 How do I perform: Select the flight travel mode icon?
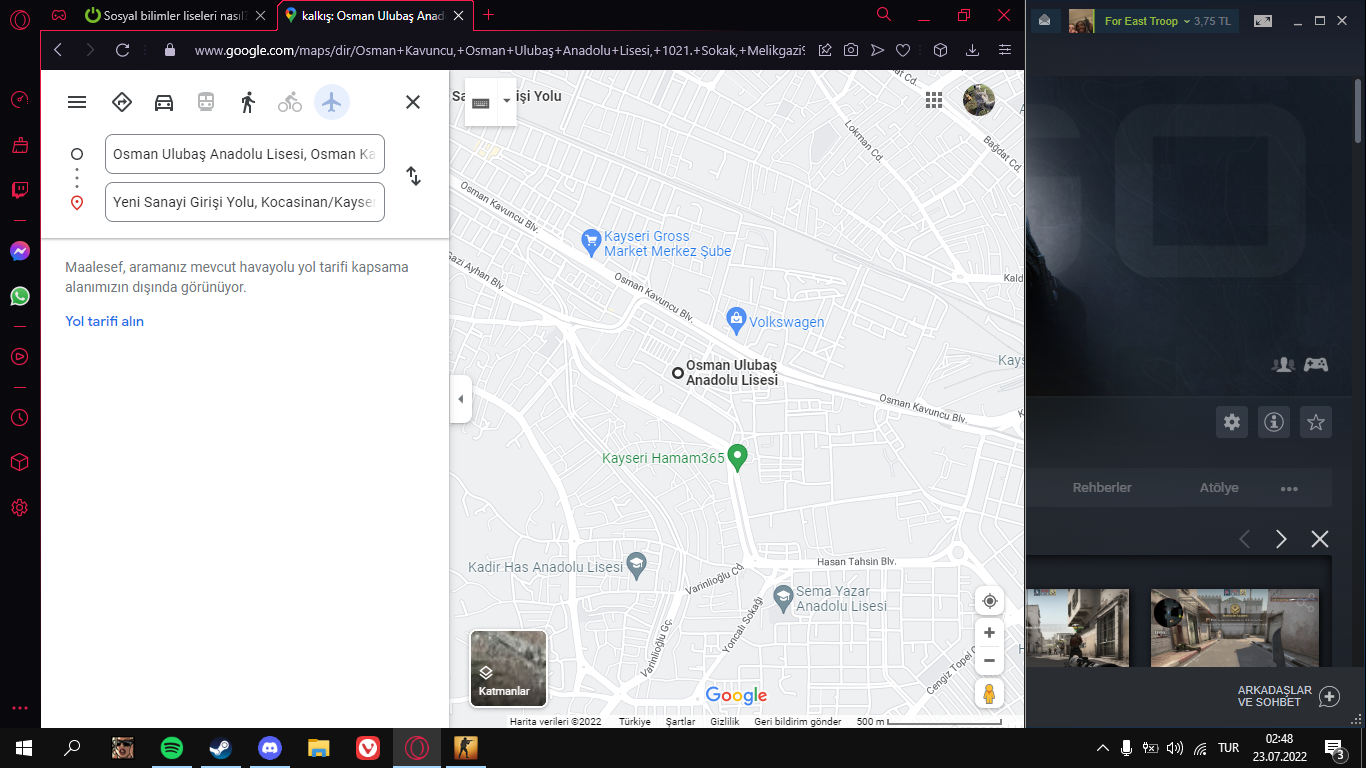click(332, 102)
